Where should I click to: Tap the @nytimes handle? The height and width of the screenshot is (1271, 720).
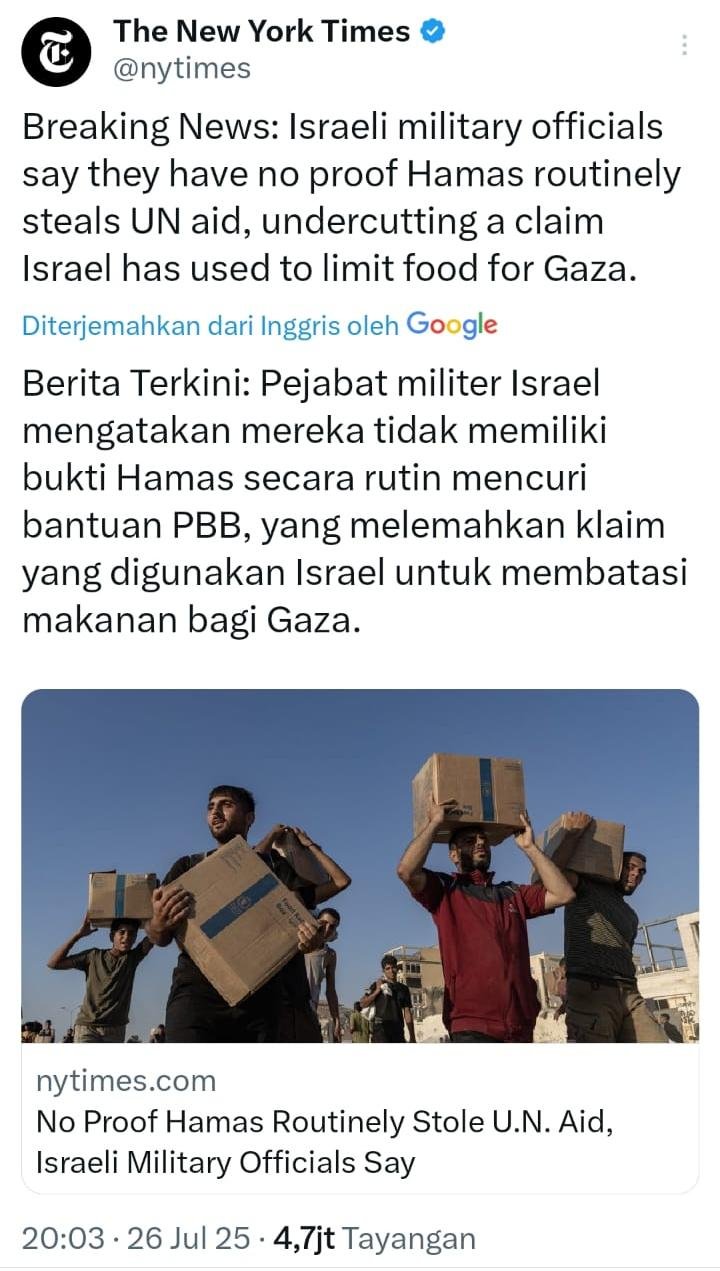coord(182,69)
